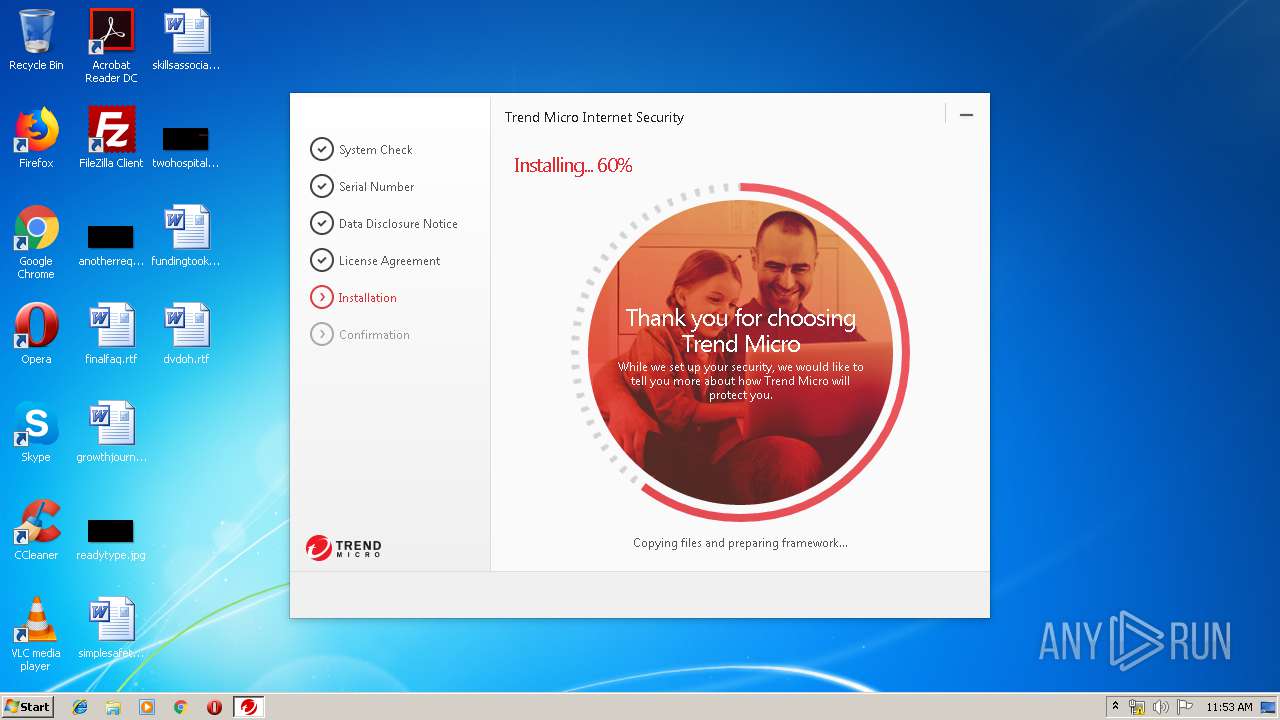Open the Skype desktop shortcut

click(x=36, y=432)
